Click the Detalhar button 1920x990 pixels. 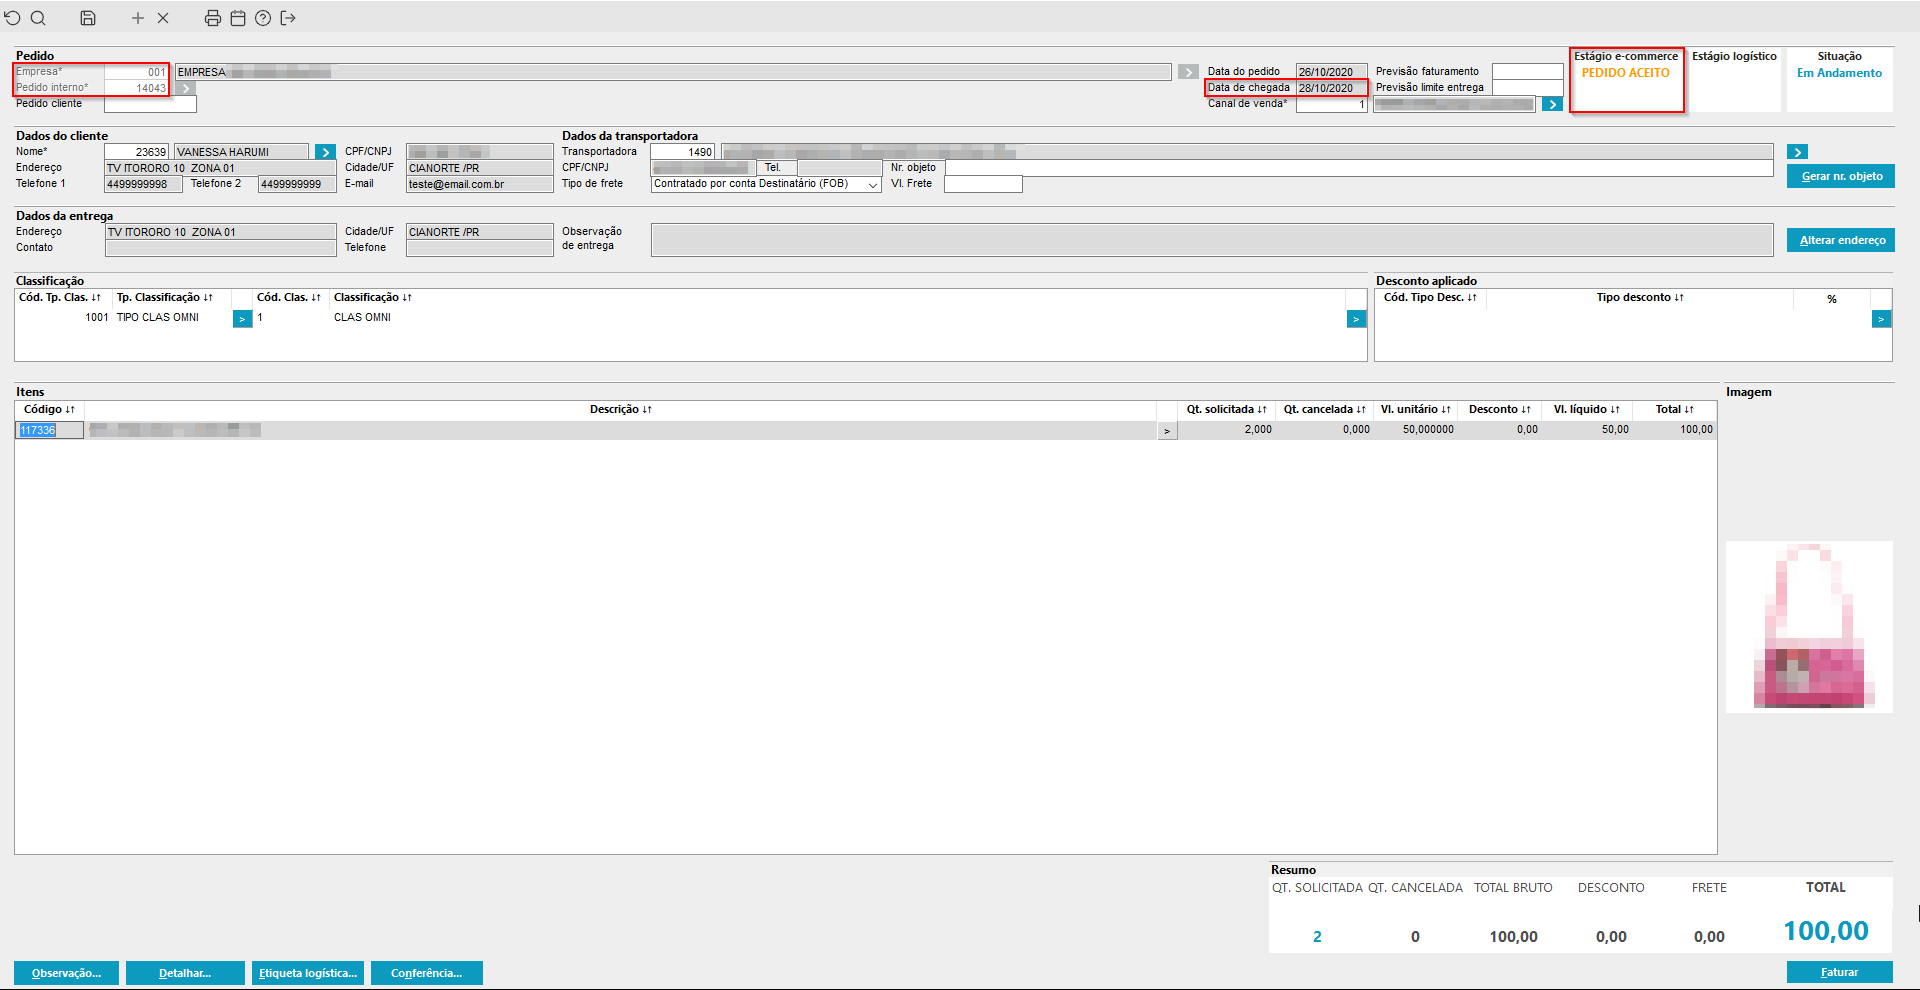click(185, 973)
